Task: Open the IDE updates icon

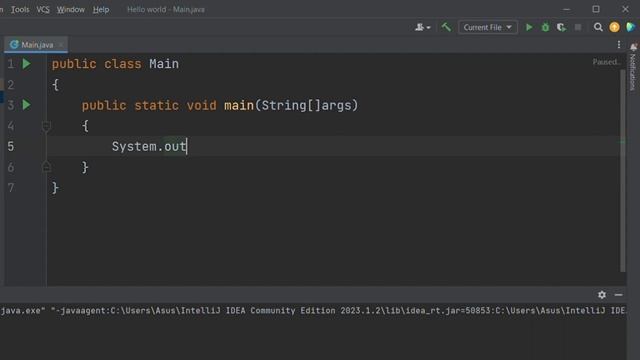Action: tap(614, 27)
